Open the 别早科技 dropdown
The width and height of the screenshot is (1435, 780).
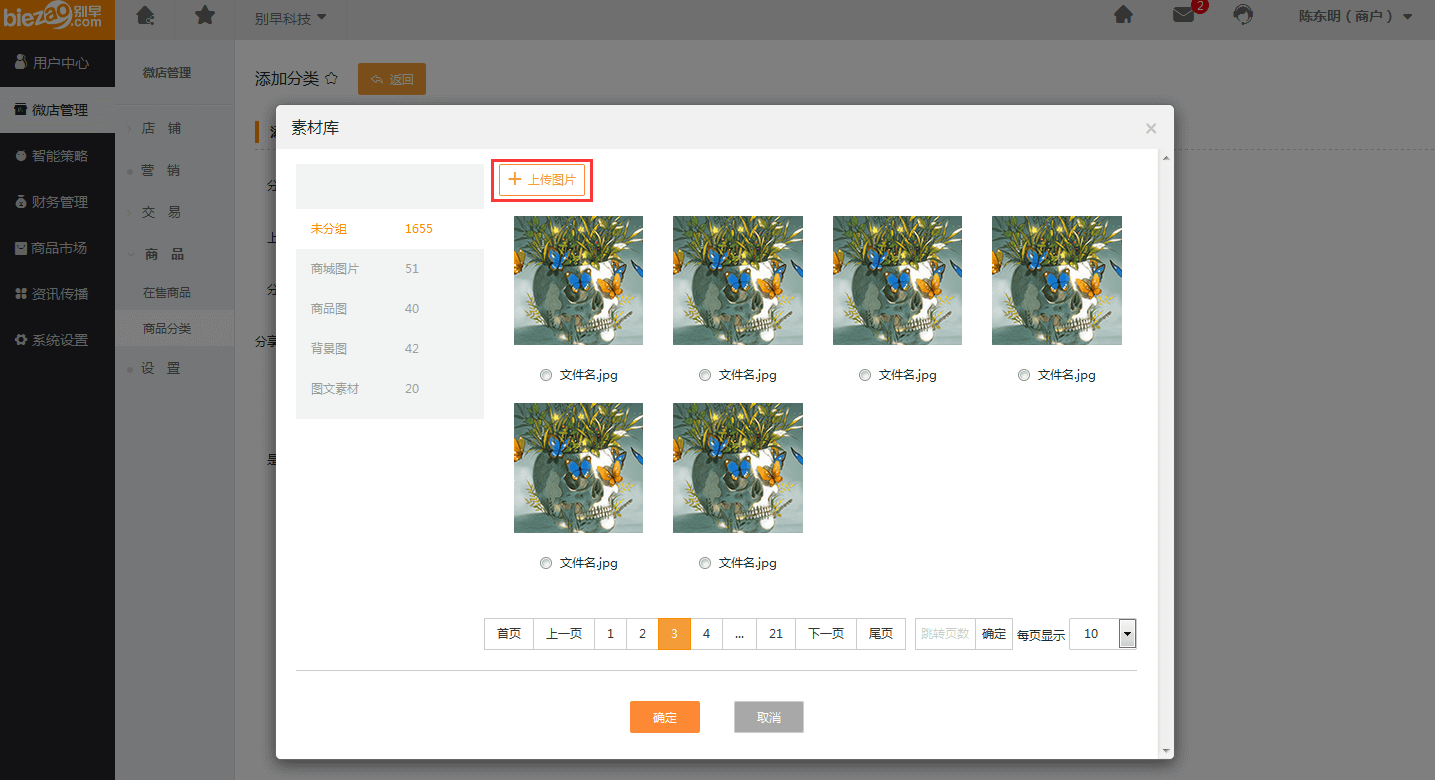click(291, 17)
